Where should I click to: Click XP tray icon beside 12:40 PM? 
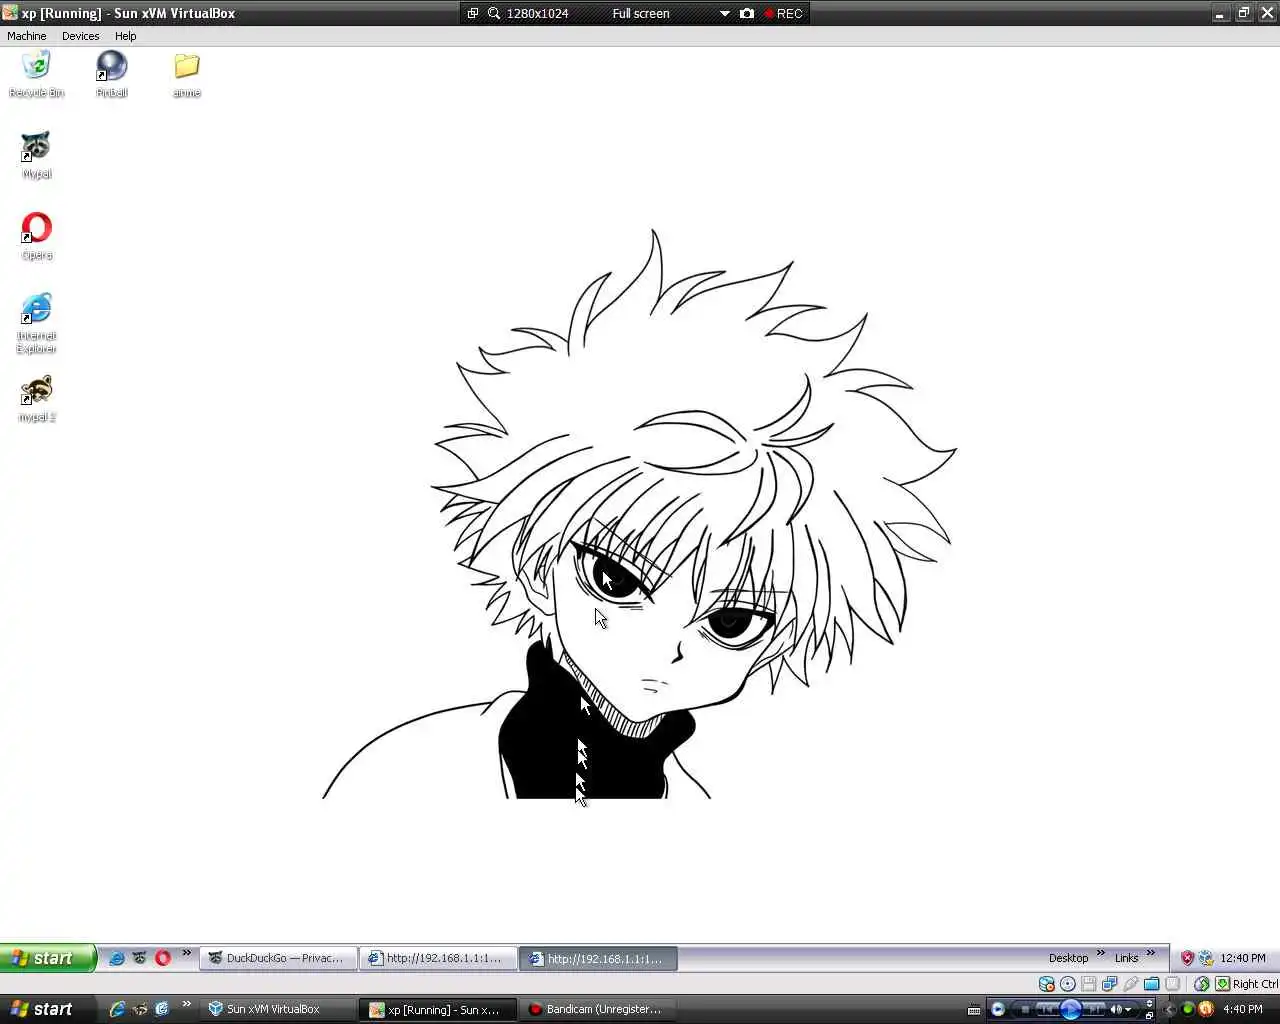click(x=1206, y=958)
